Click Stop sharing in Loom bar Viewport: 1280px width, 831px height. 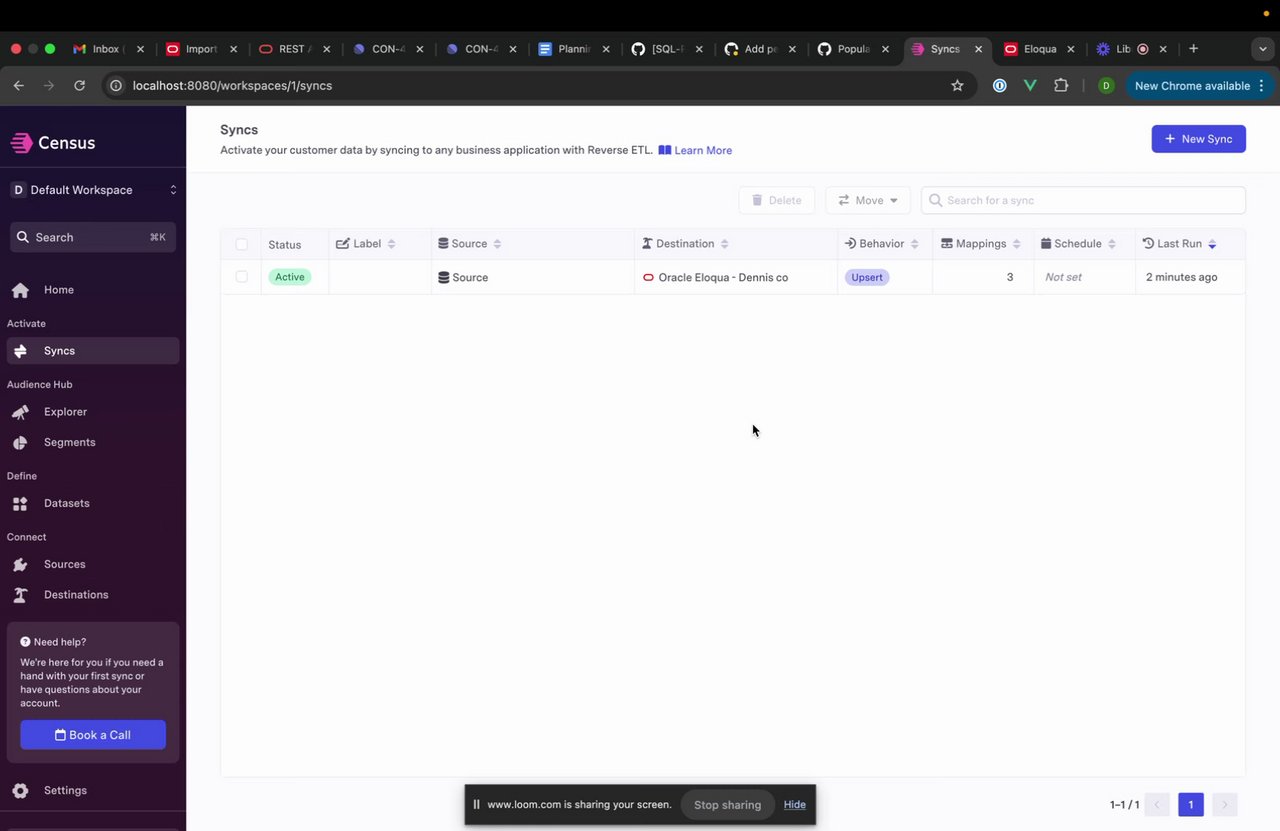(x=727, y=805)
